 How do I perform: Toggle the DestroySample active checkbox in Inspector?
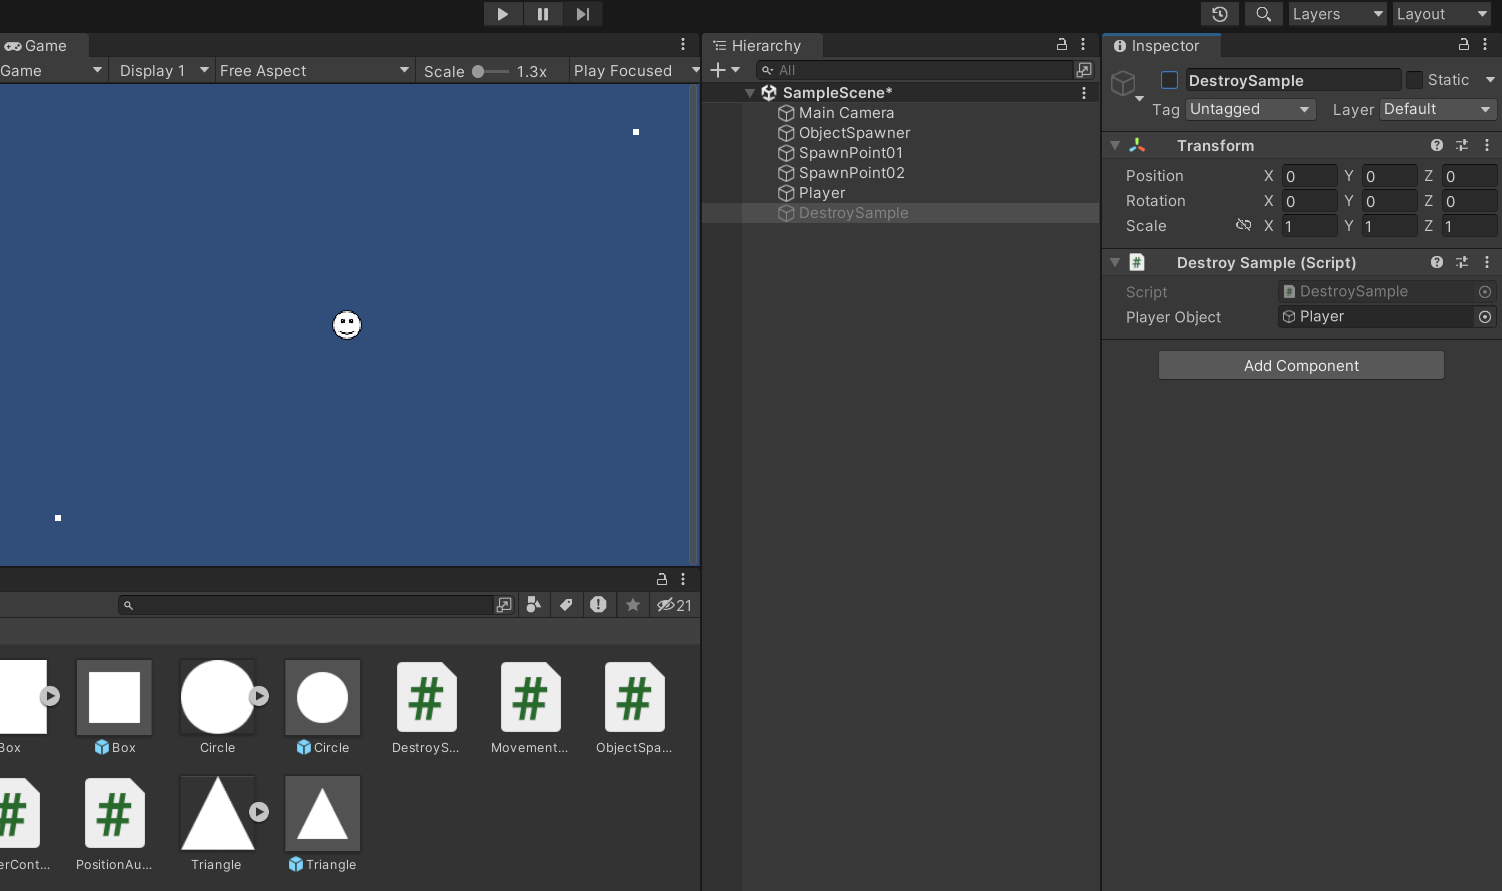click(1168, 79)
